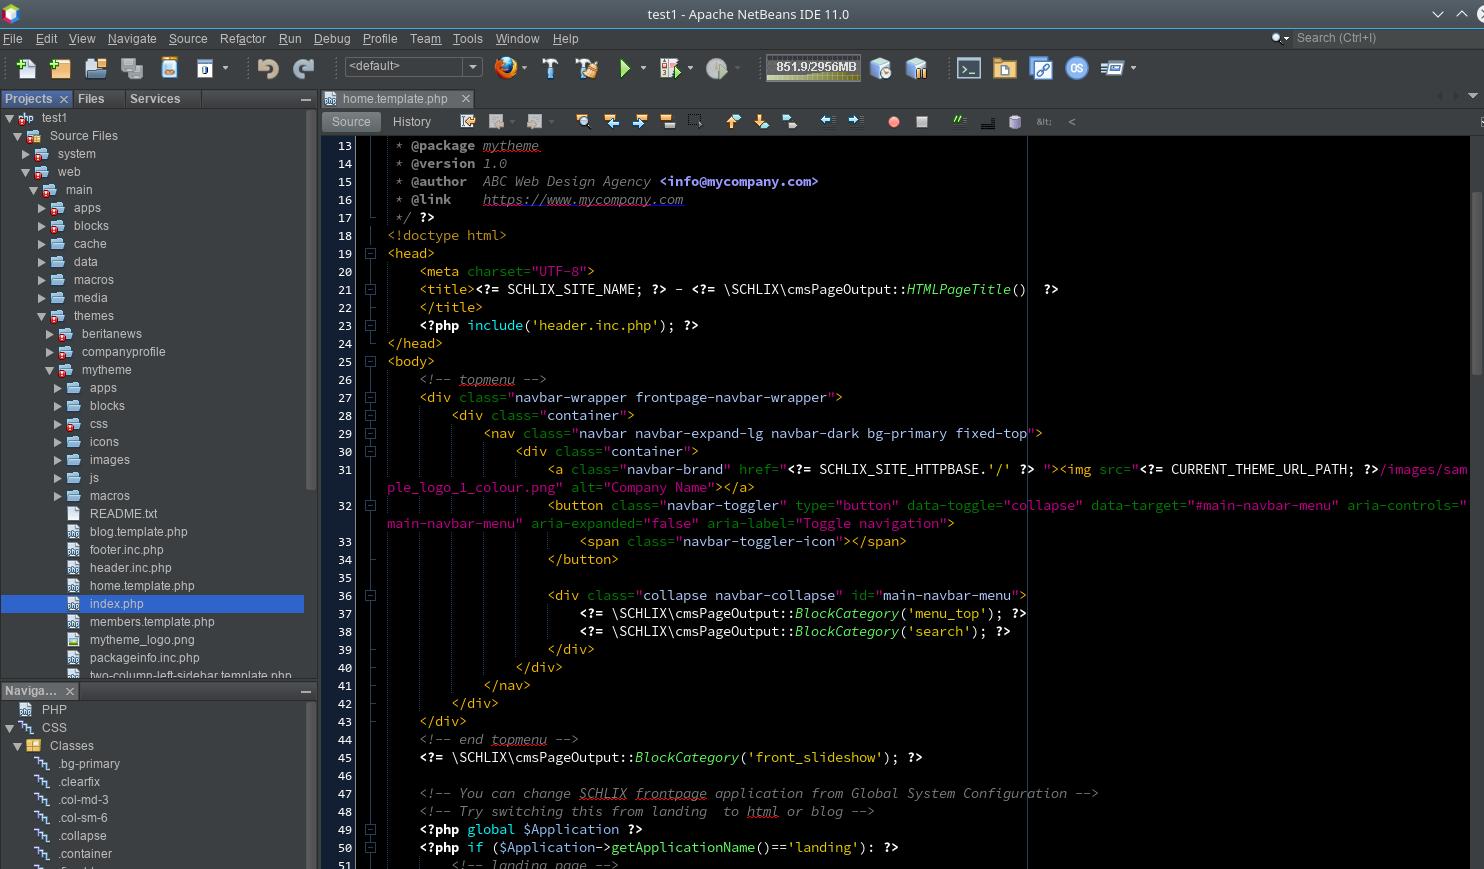Switch to the History view button
This screenshot has width=1484, height=869.
point(412,121)
